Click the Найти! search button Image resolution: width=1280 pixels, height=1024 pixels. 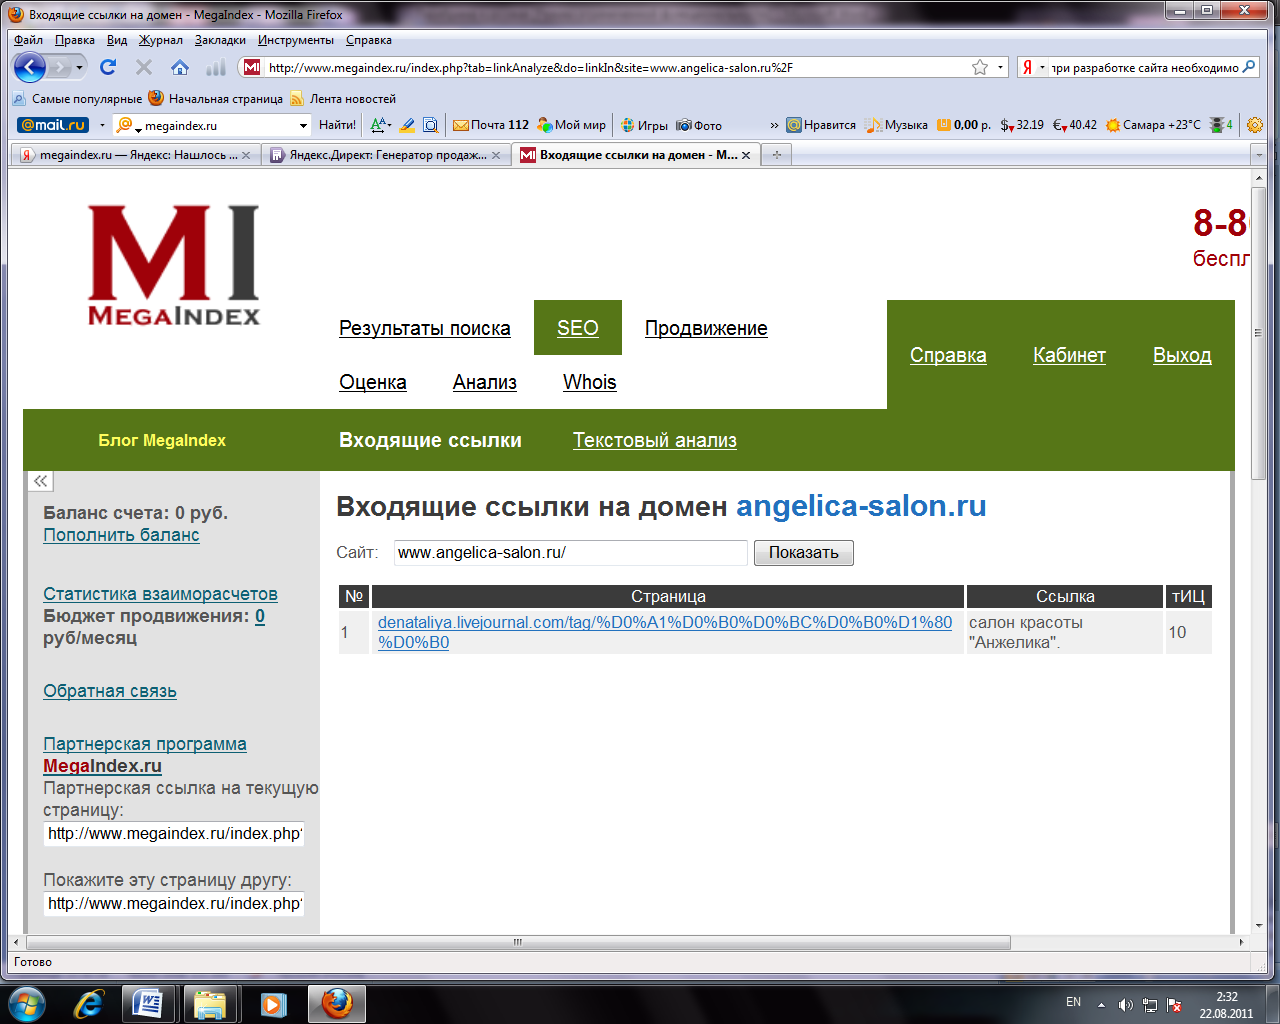tap(337, 125)
